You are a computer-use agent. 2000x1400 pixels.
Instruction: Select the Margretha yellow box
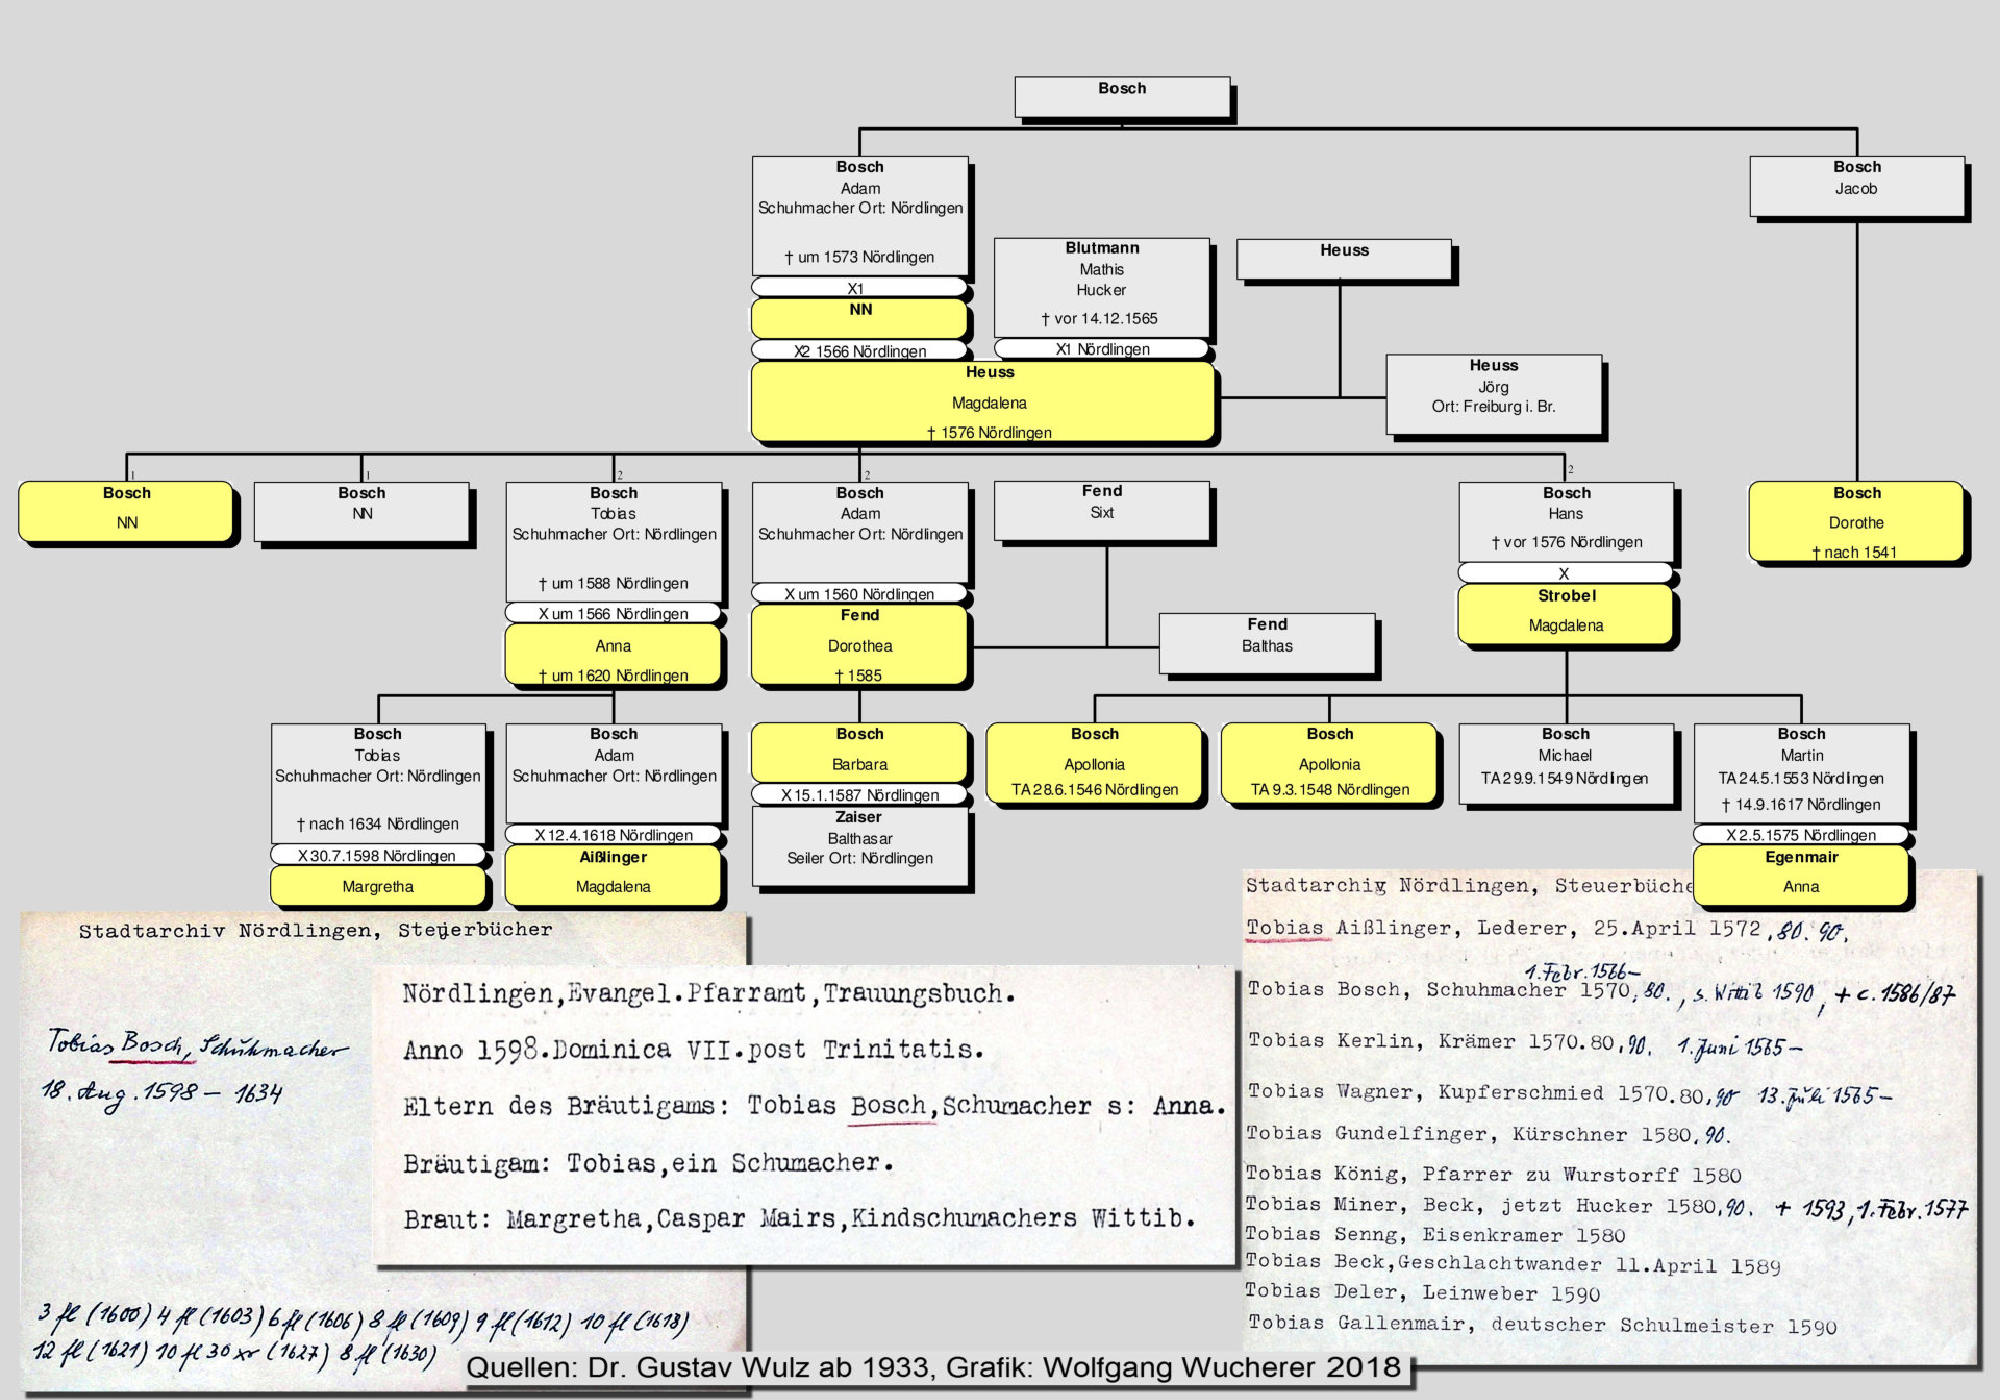(377, 886)
